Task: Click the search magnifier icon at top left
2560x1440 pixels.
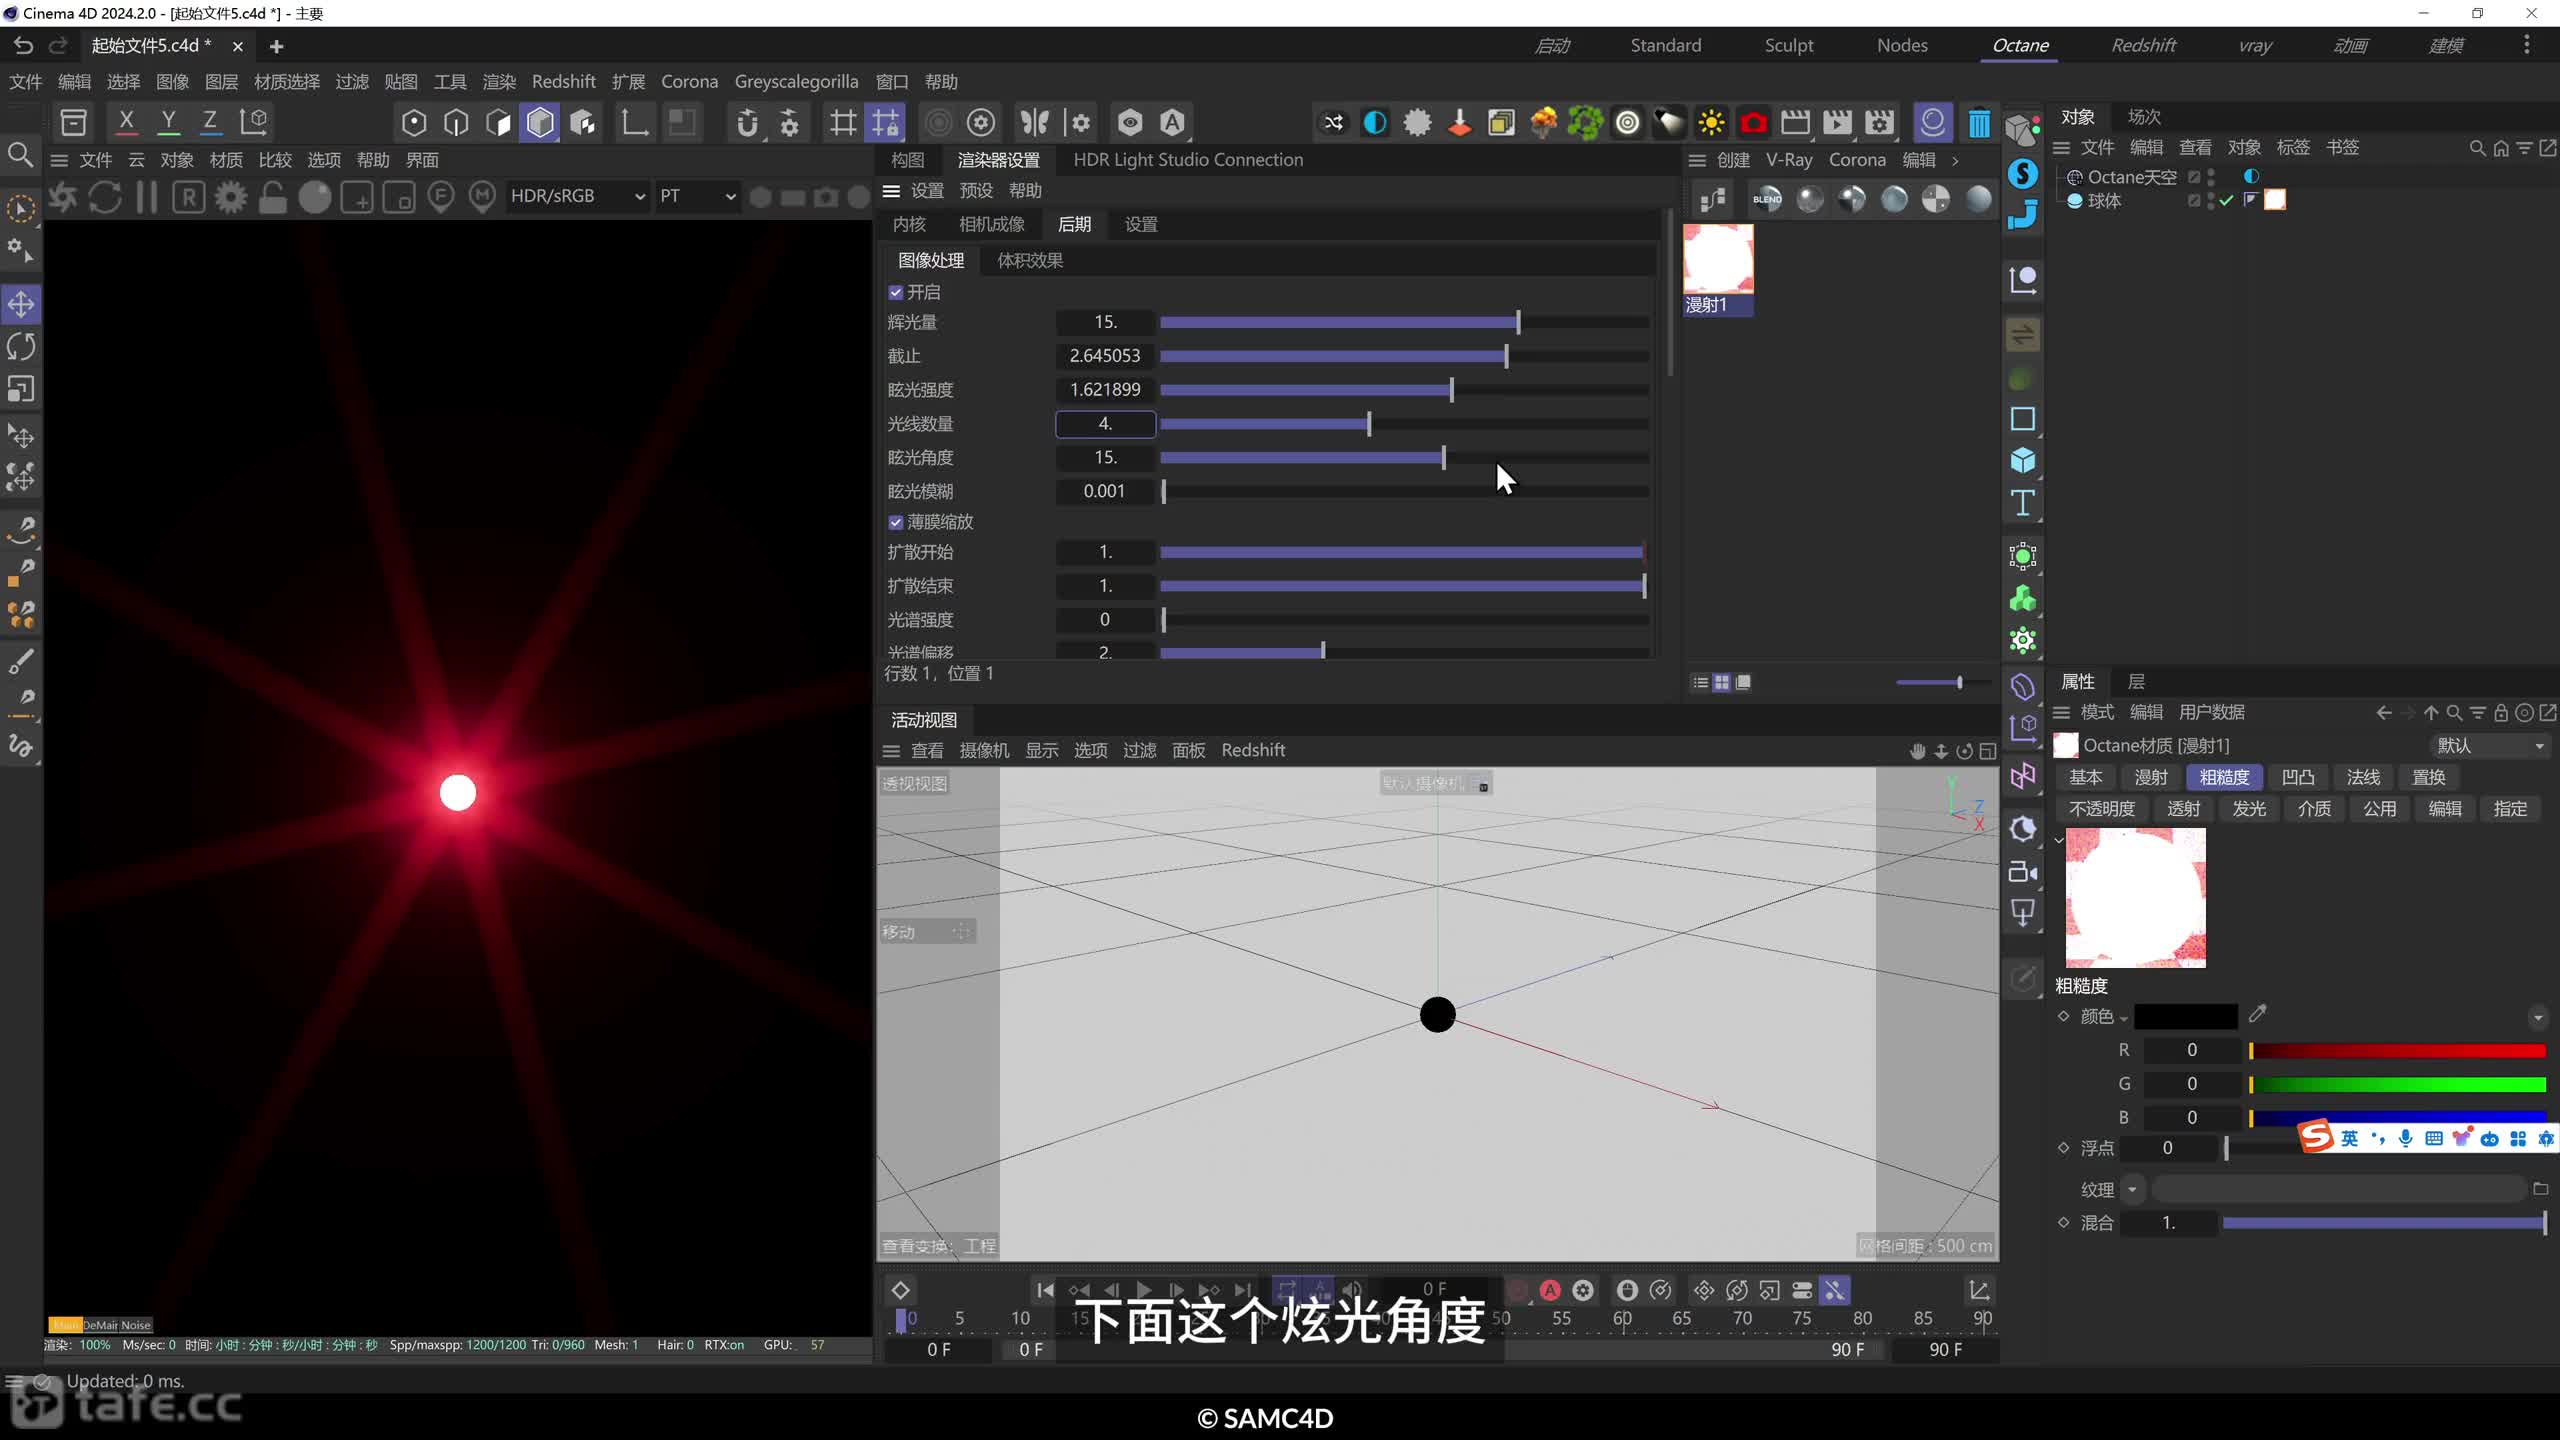Action: (20, 155)
